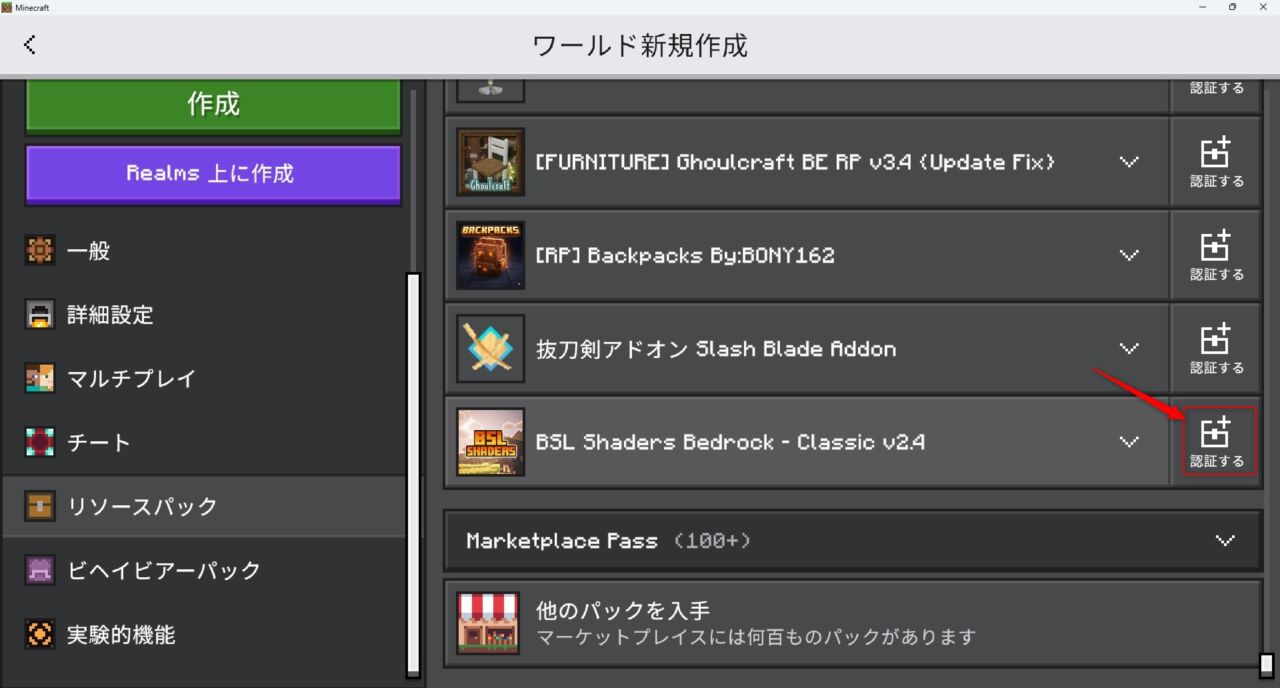Viewport: 1280px width, 688px height.
Task: Open the 実験的機能 tab
Action: tap(205, 634)
